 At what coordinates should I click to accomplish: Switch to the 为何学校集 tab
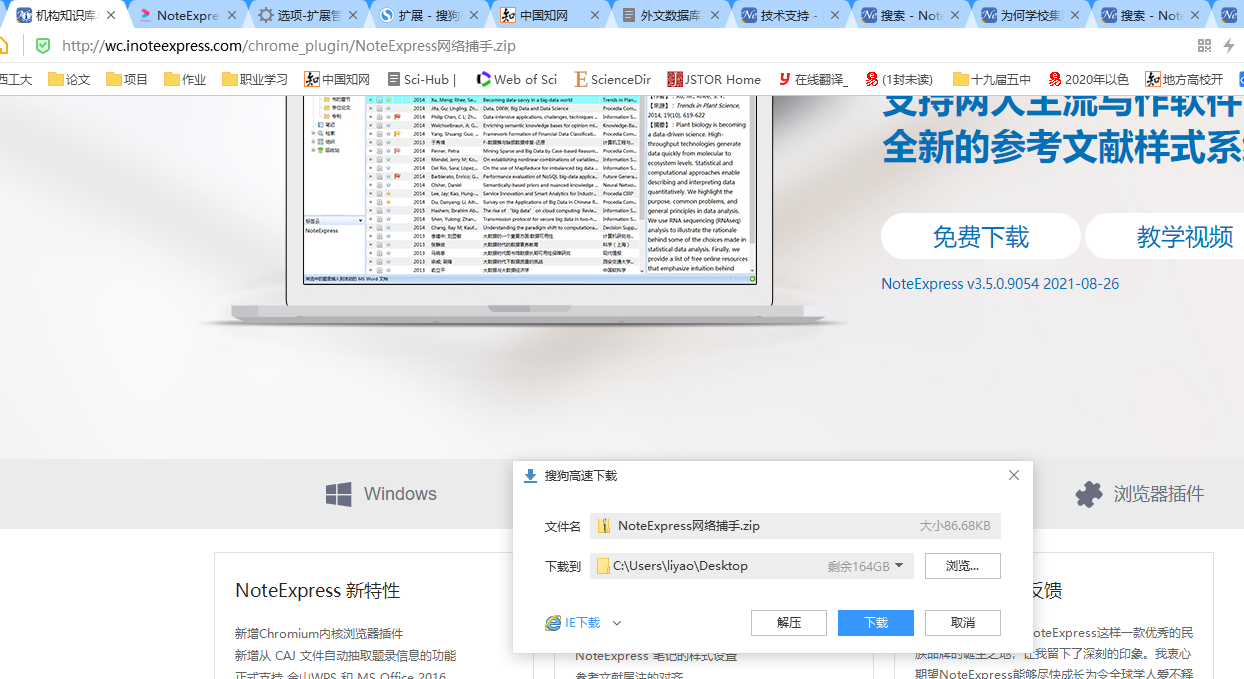pos(1030,15)
